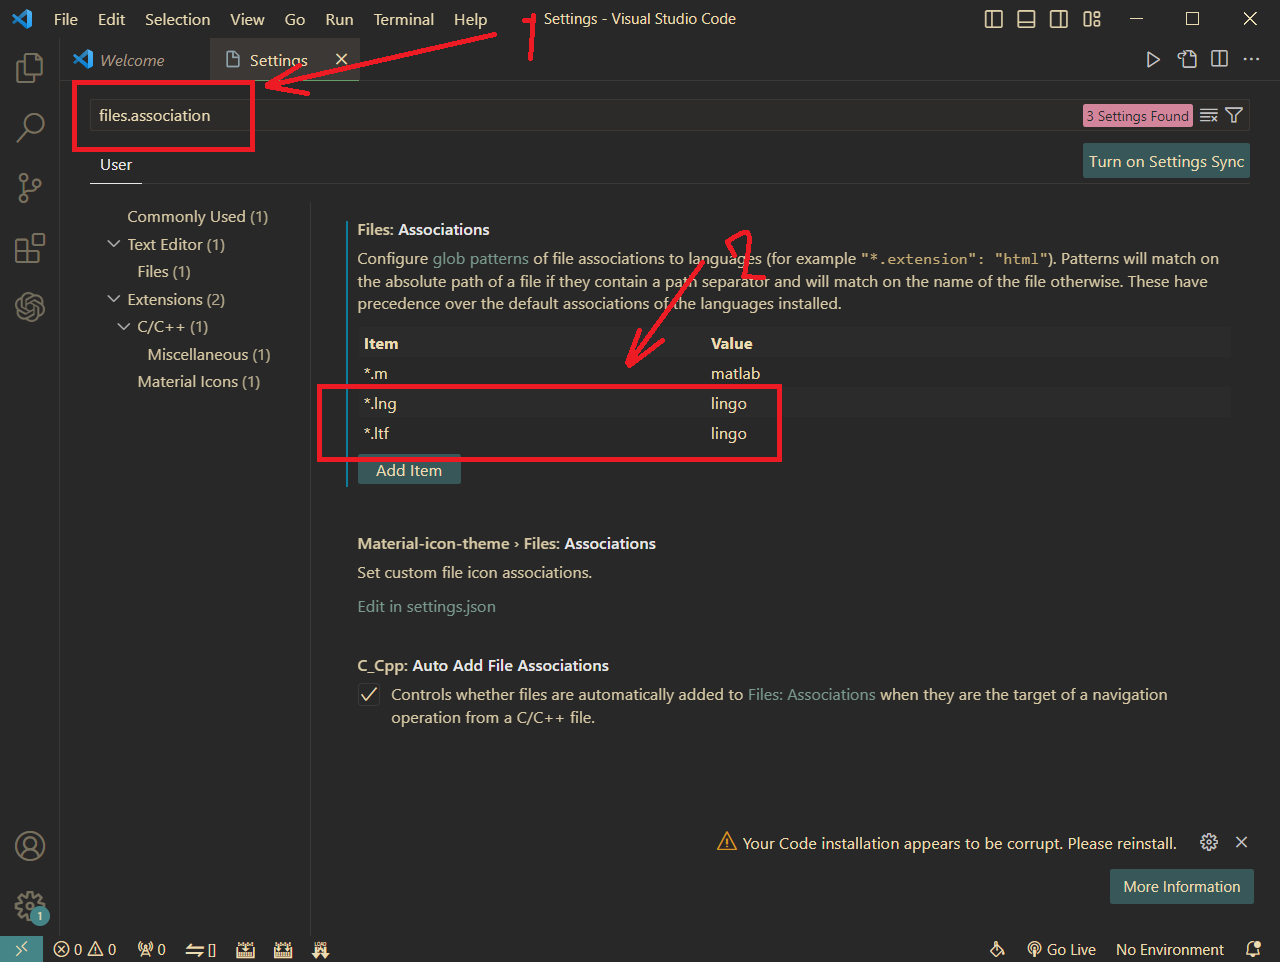Screen dimensions: 1280x962
Task: Click the Run play icon in editor toolbar
Action: tap(1153, 59)
